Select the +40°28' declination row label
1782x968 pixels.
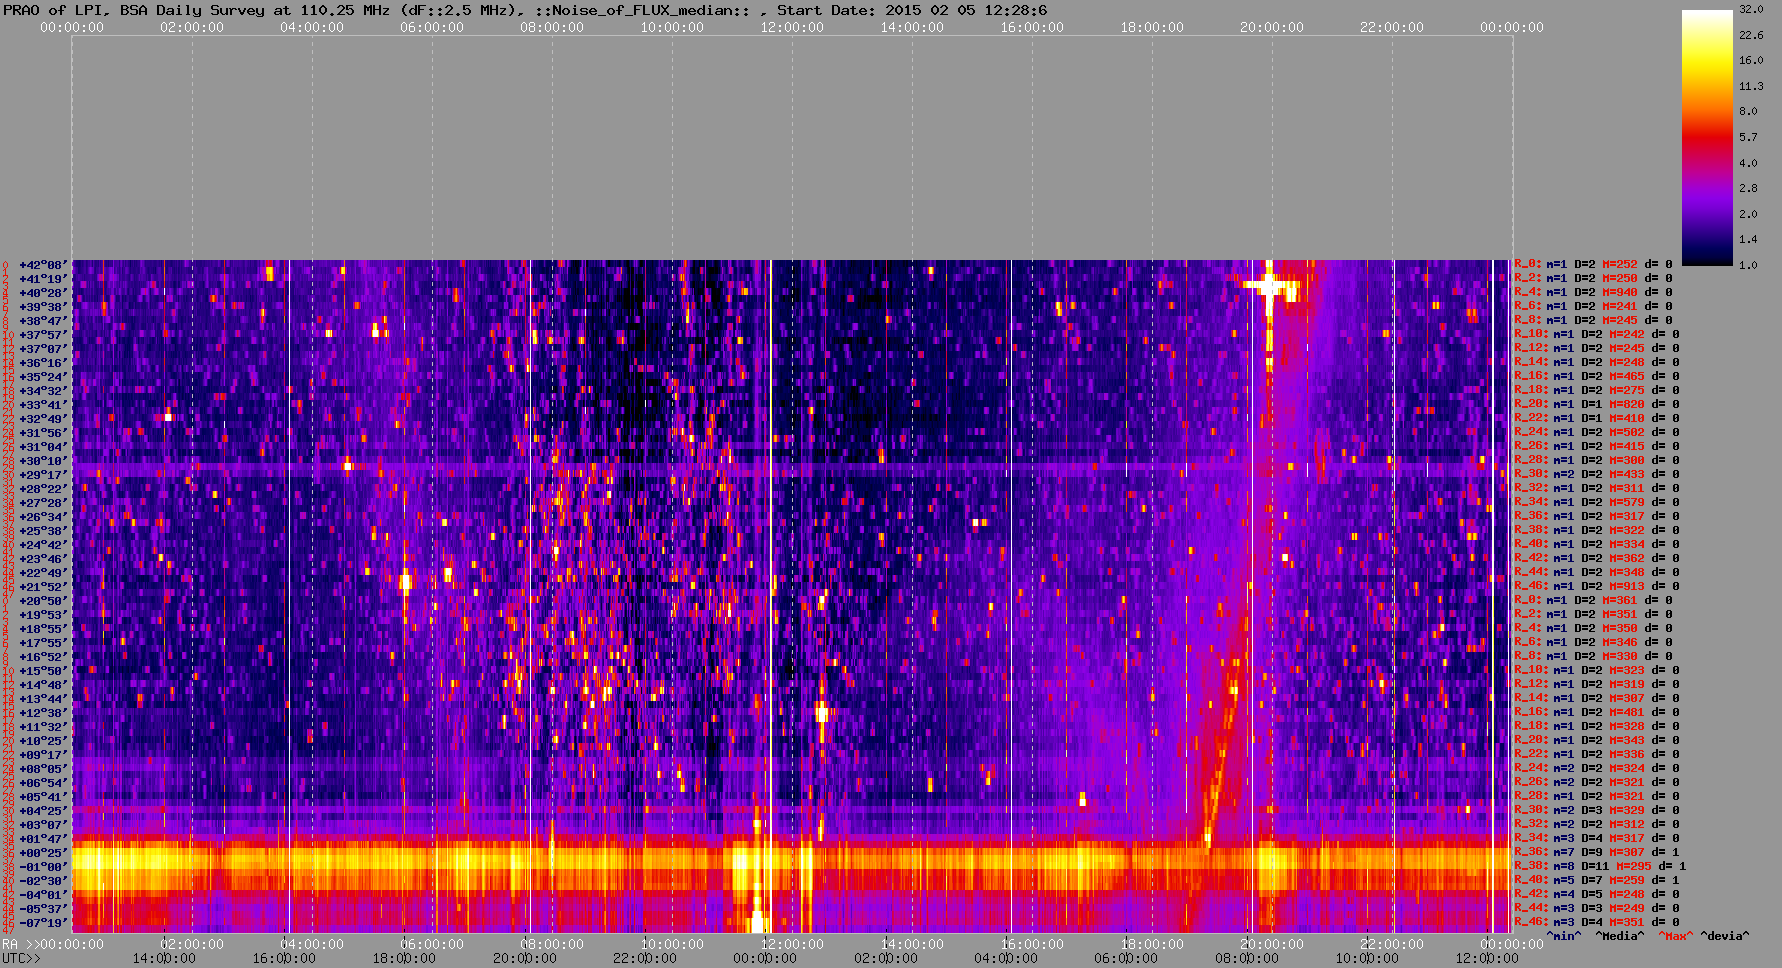(x=43, y=293)
